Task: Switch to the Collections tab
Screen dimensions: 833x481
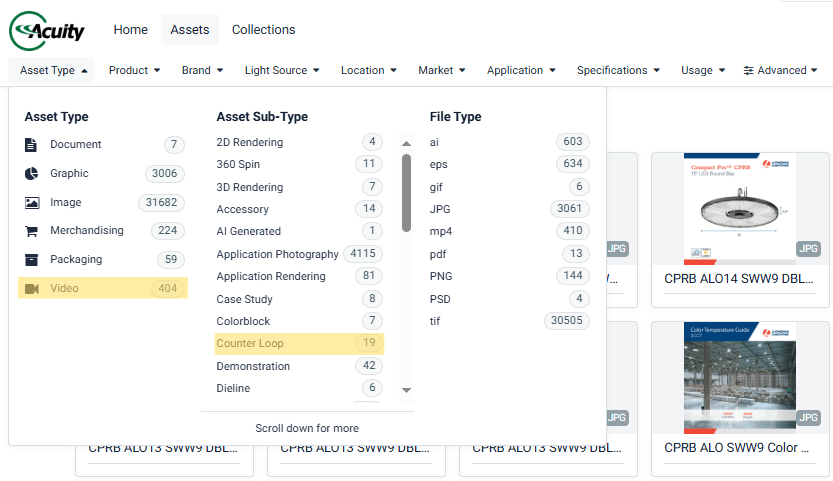Action: click(x=263, y=30)
